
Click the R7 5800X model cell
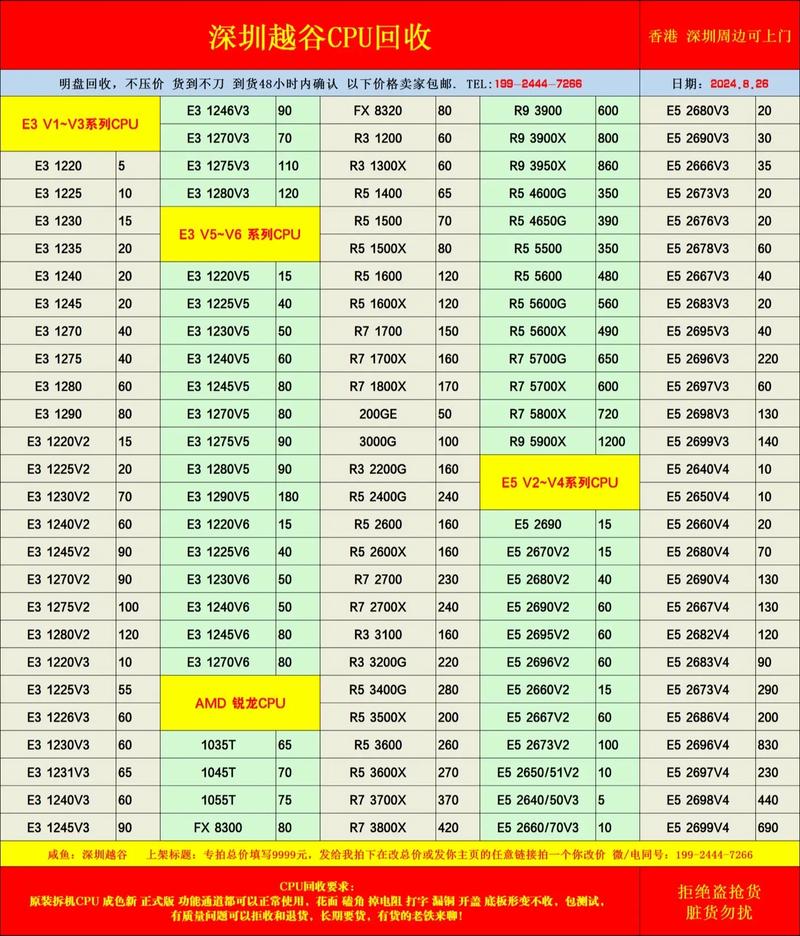538,414
